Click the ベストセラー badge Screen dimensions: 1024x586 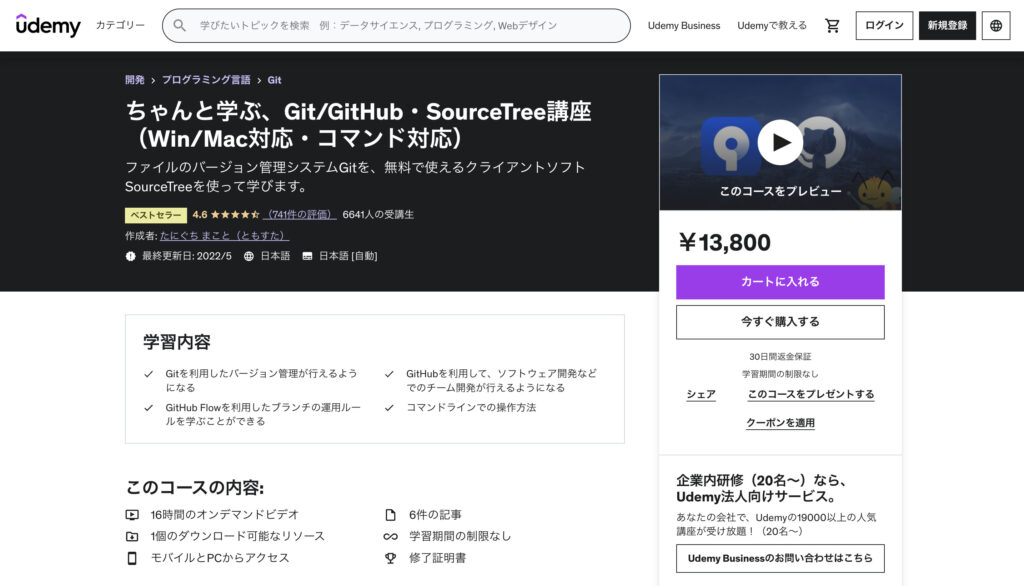(156, 215)
